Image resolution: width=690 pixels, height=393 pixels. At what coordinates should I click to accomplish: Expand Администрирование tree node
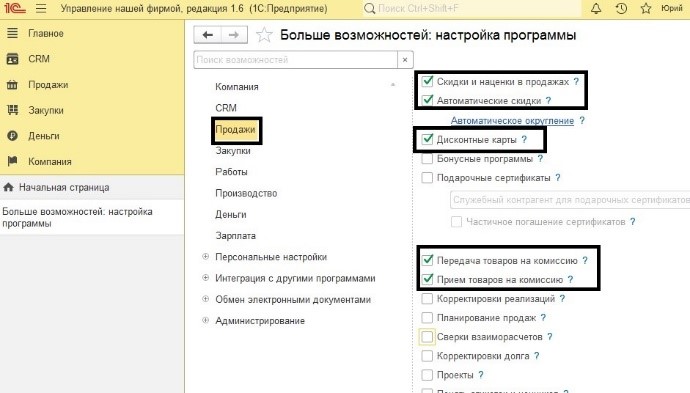pos(206,320)
